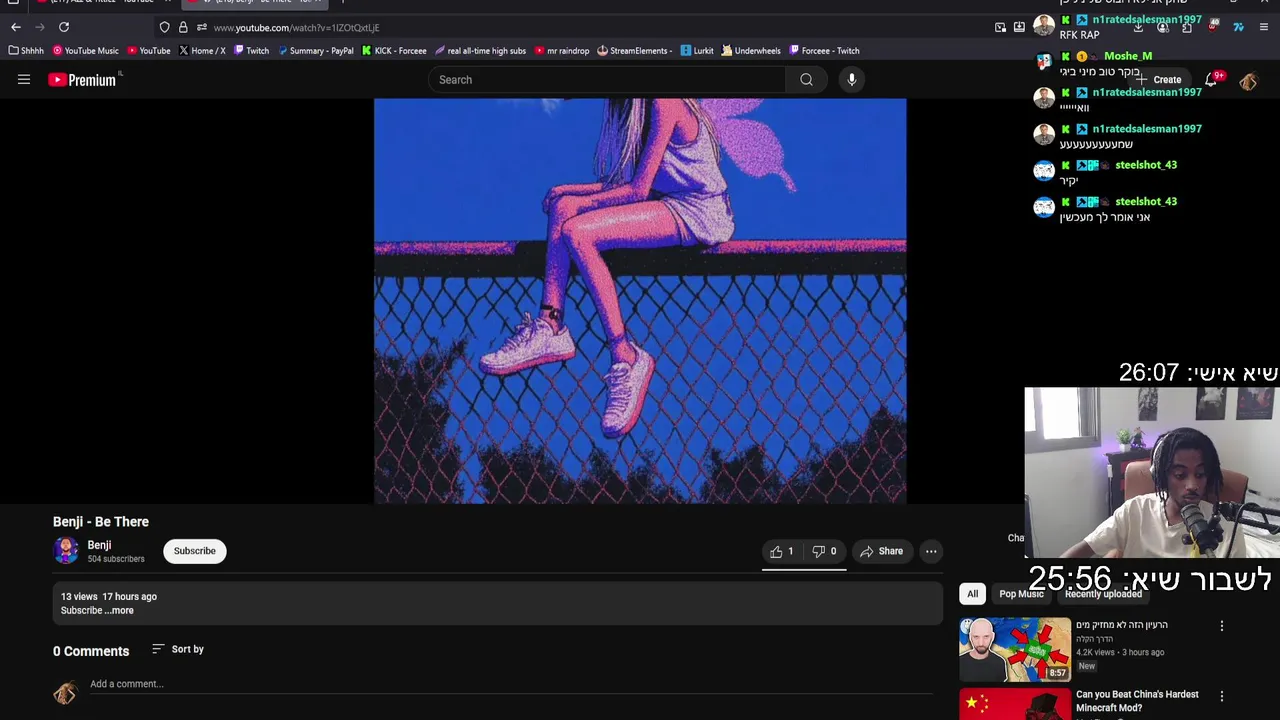Open the Forceee - Twitch bookmark
This screenshot has width=1280, height=720.
824,51
